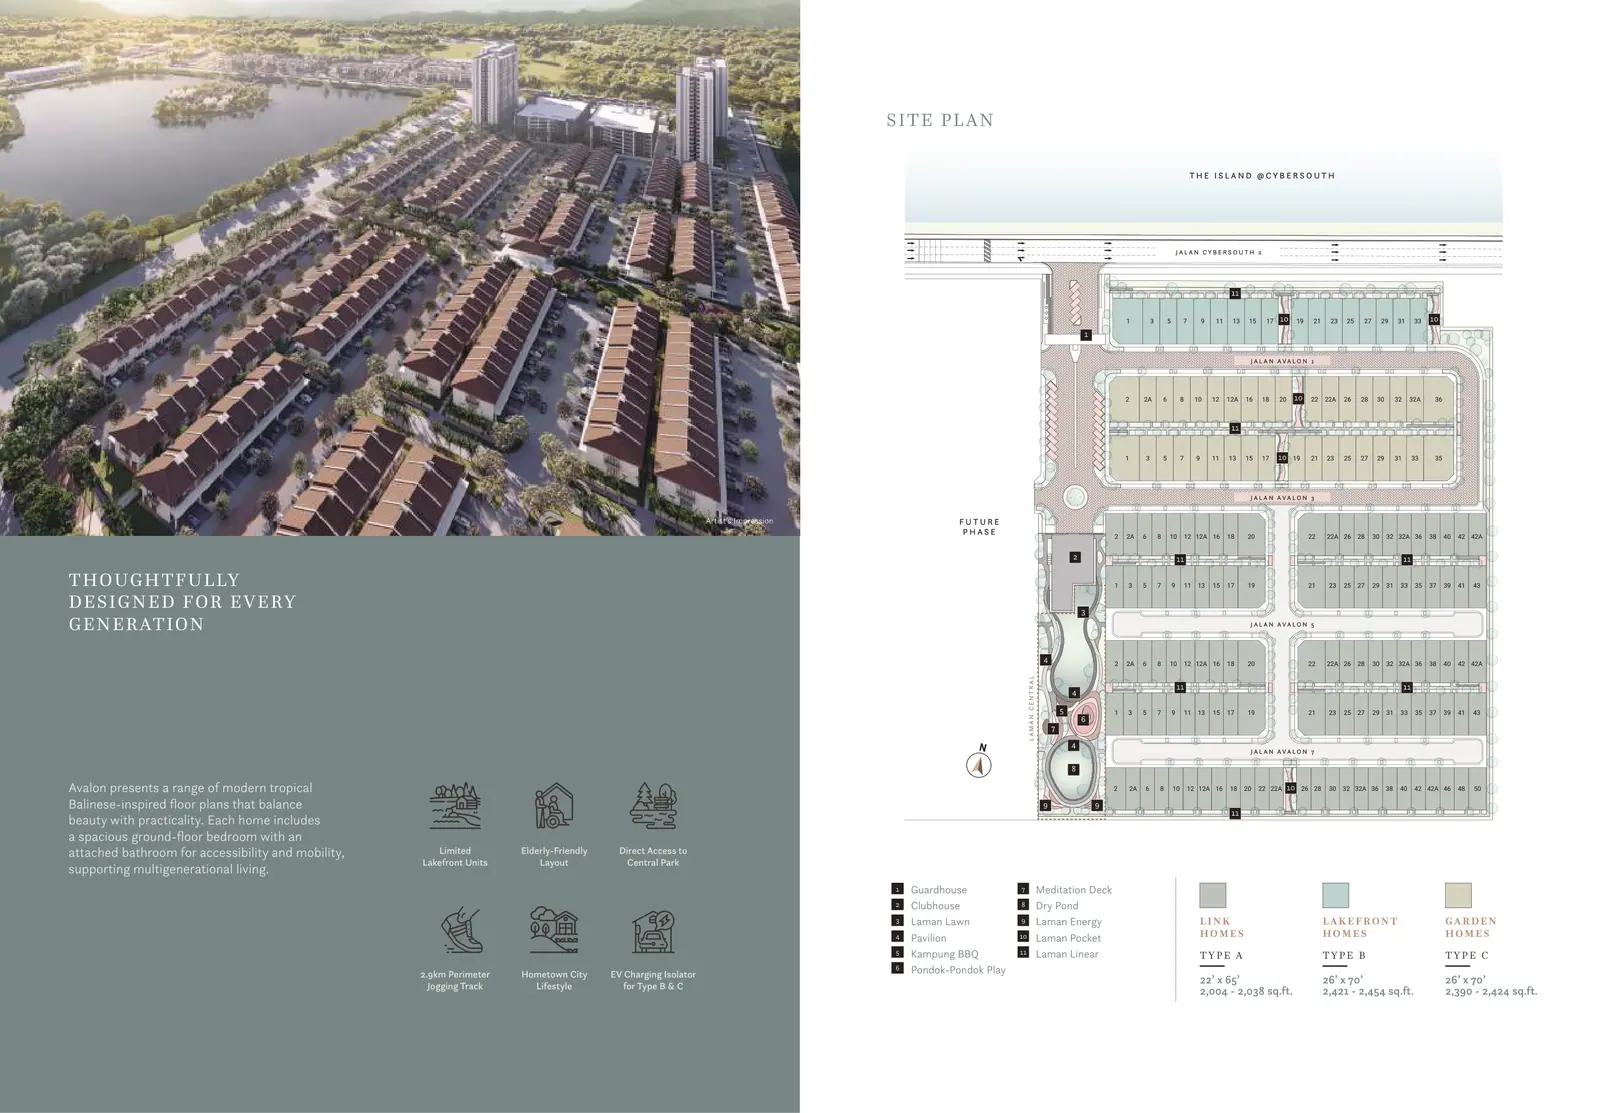Click the "JALAN AVALON 3" road label
The height and width of the screenshot is (1113, 1600).
point(1281,497)
